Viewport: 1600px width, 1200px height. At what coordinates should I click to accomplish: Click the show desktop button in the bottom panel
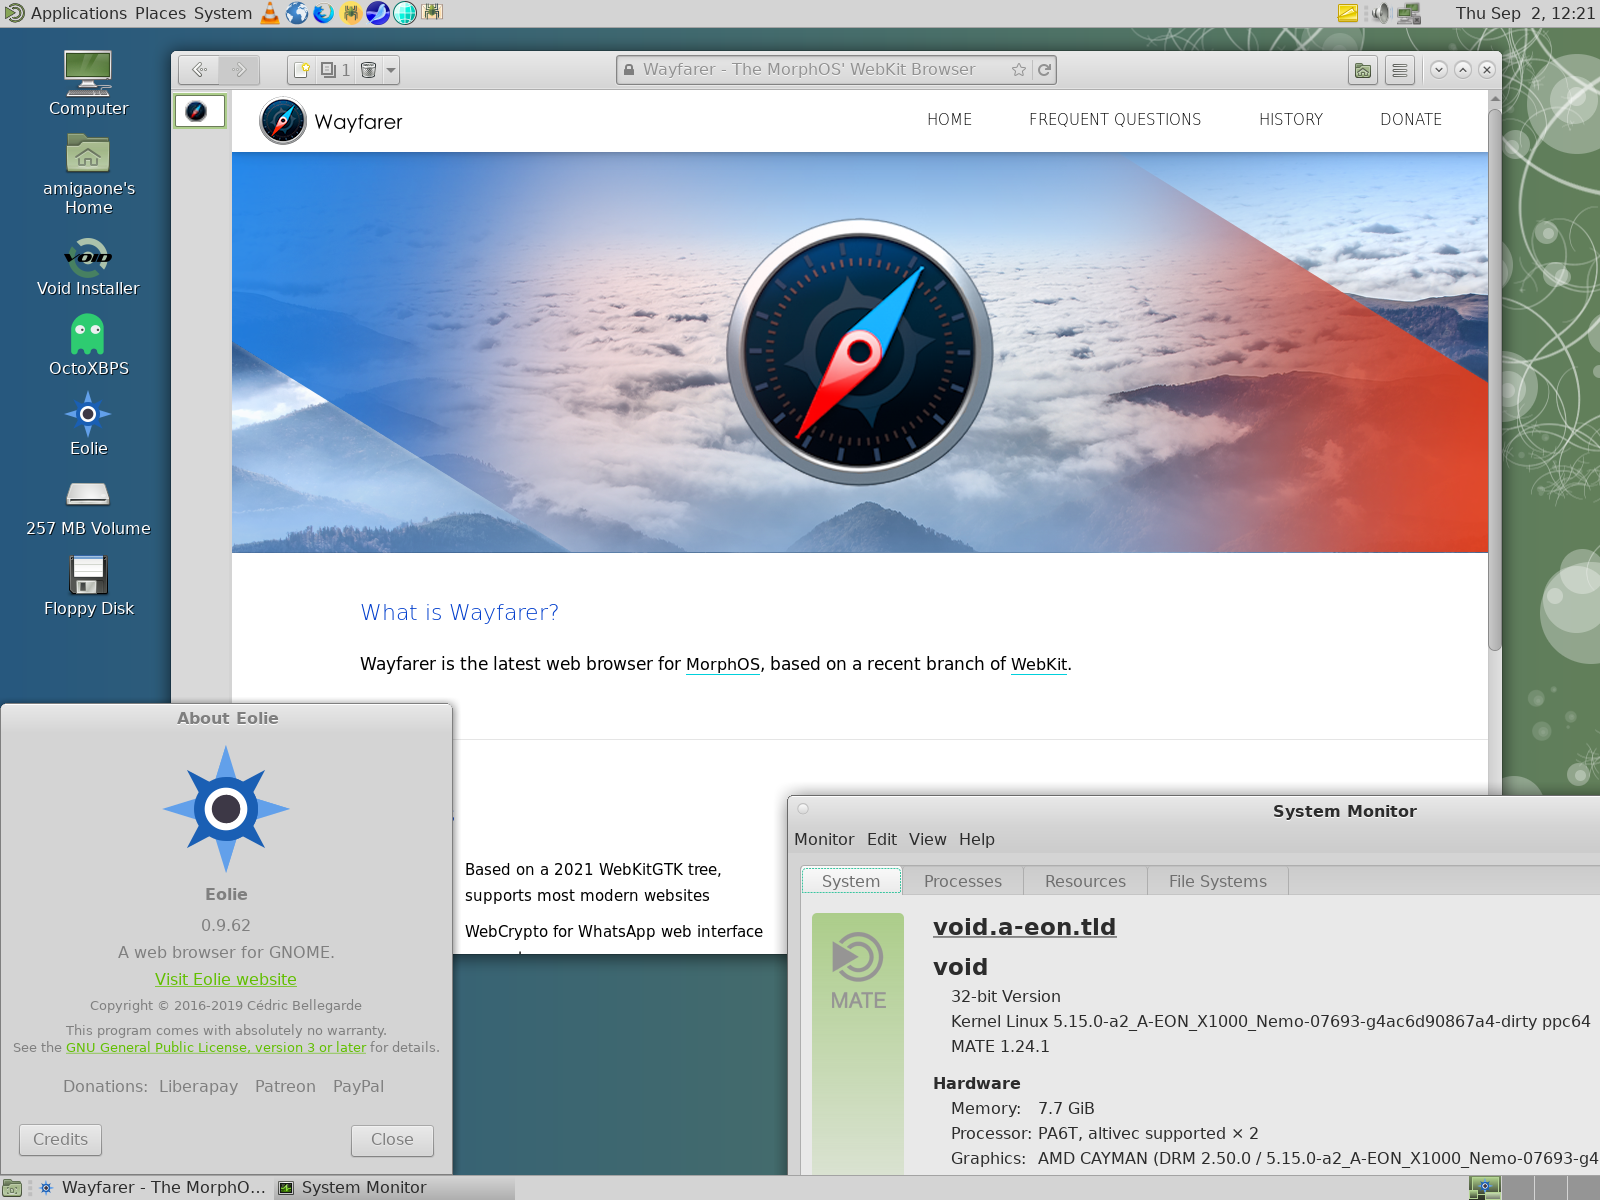pos(12,1188)
